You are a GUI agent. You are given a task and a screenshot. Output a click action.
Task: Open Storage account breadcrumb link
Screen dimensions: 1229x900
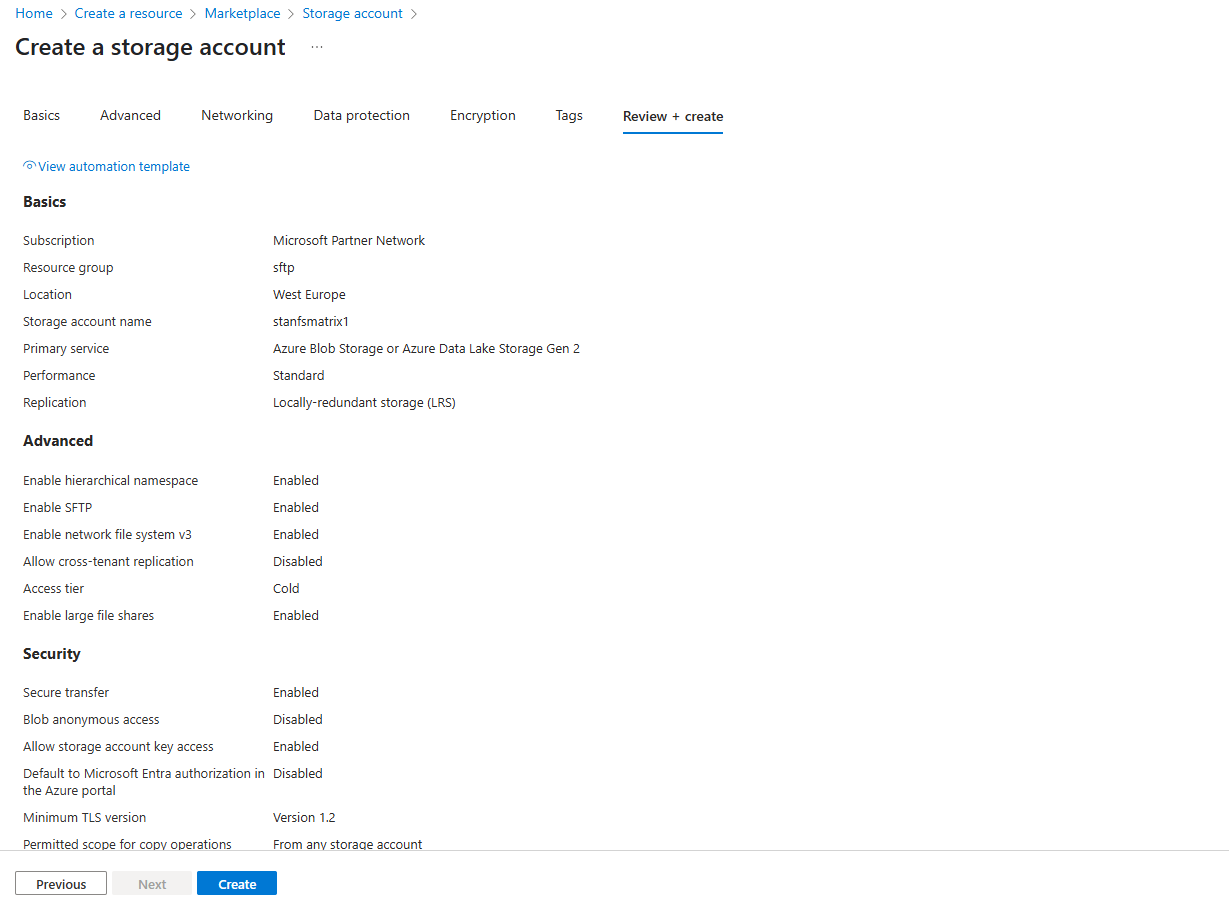[x=353, y=13]
